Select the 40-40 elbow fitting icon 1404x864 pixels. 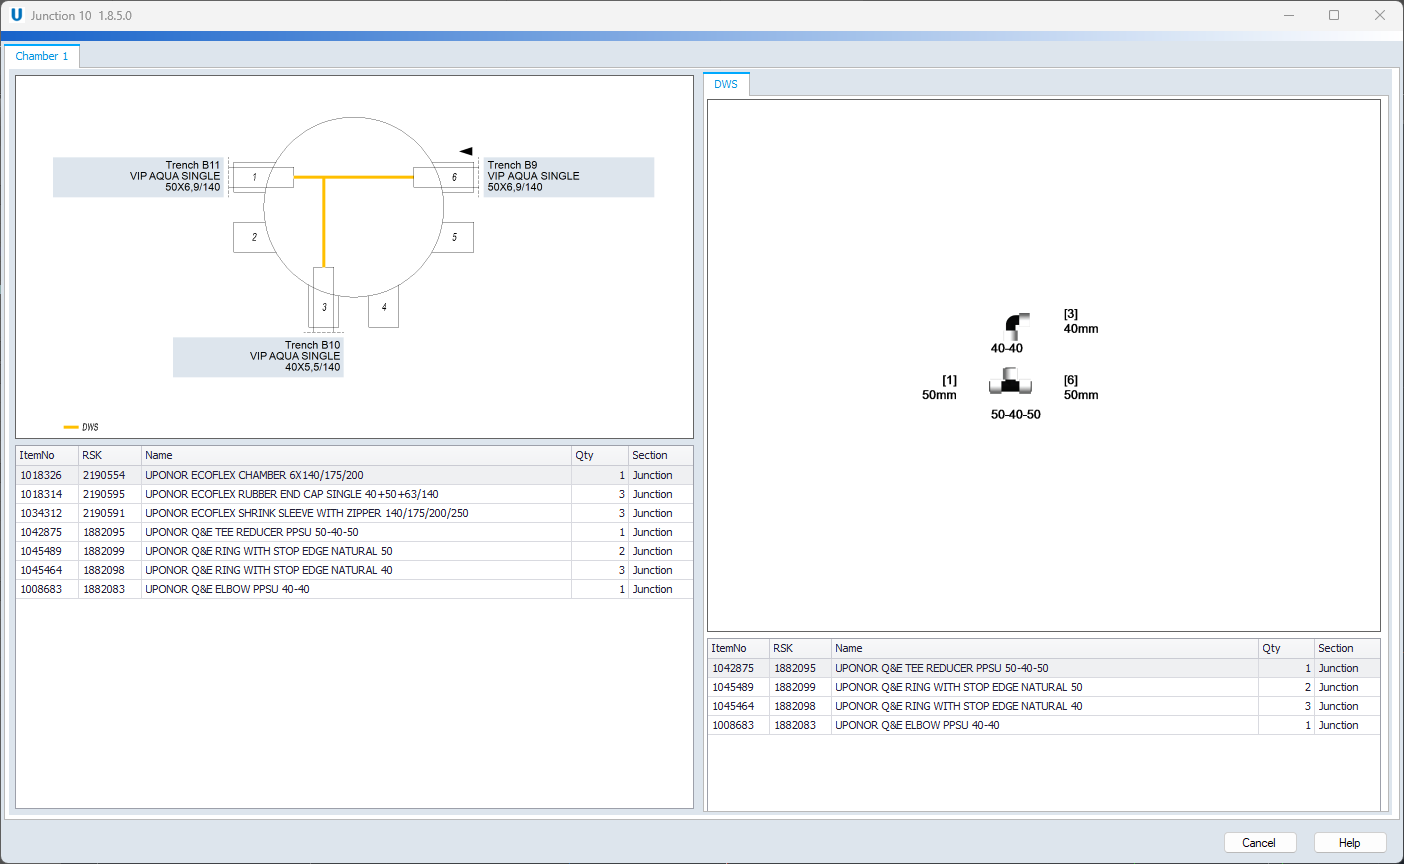(x=1017, y=325)
